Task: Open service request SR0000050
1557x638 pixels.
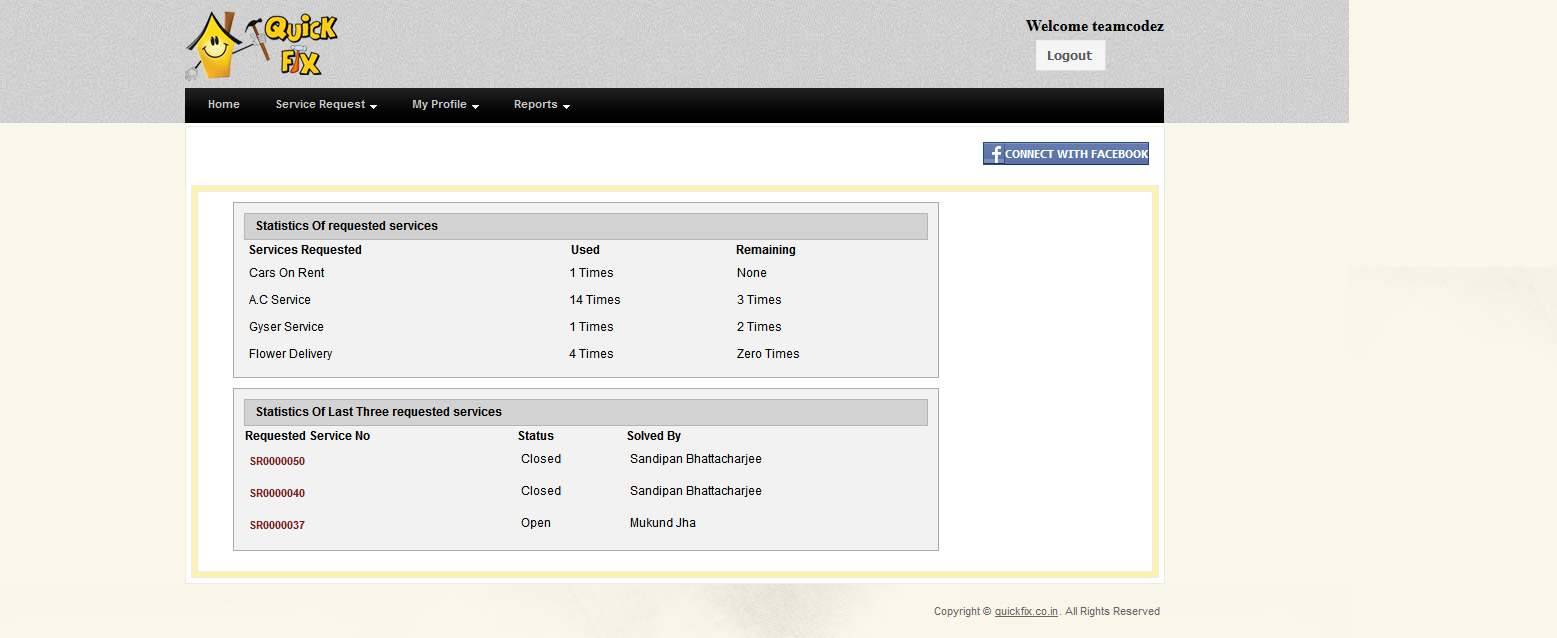Action: [277, 462]
